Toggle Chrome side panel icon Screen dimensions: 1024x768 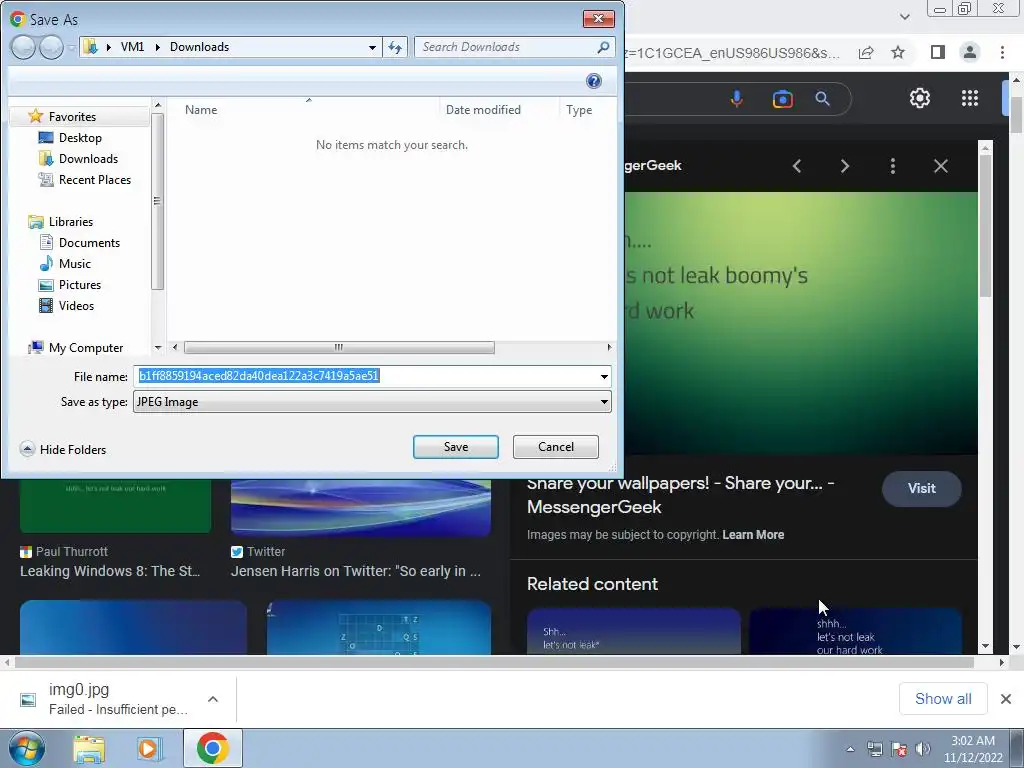[x=938, y=52]
